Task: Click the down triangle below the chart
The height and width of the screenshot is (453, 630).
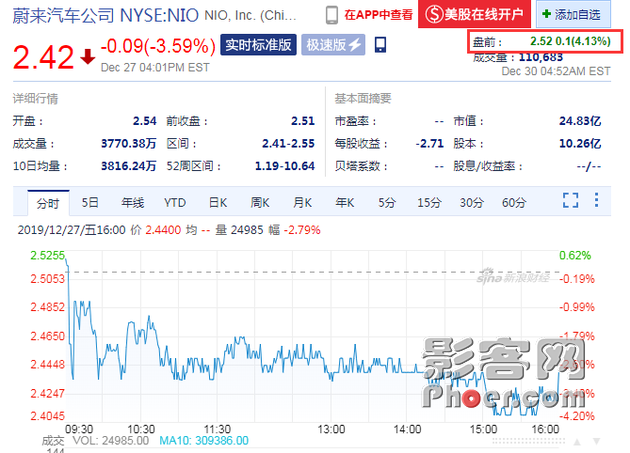Action: pyautogui.click(x=597, y=442)
